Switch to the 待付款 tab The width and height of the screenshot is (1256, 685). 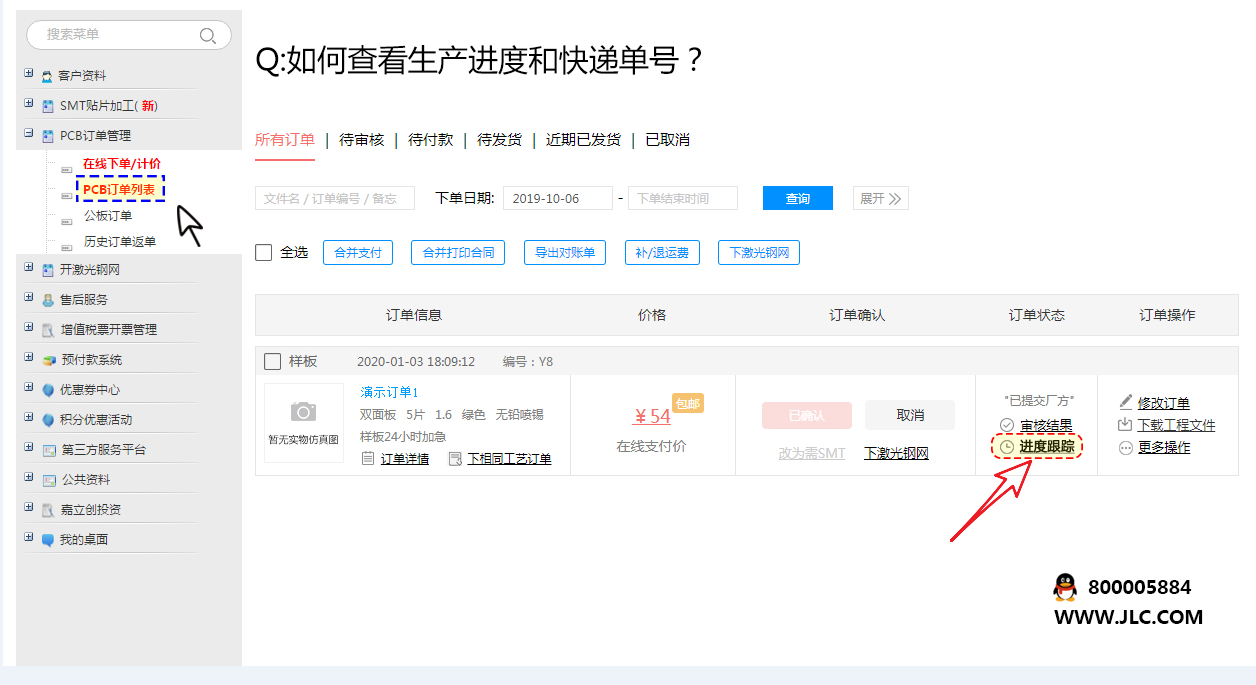pyautogui.click(x=430, y=140)
